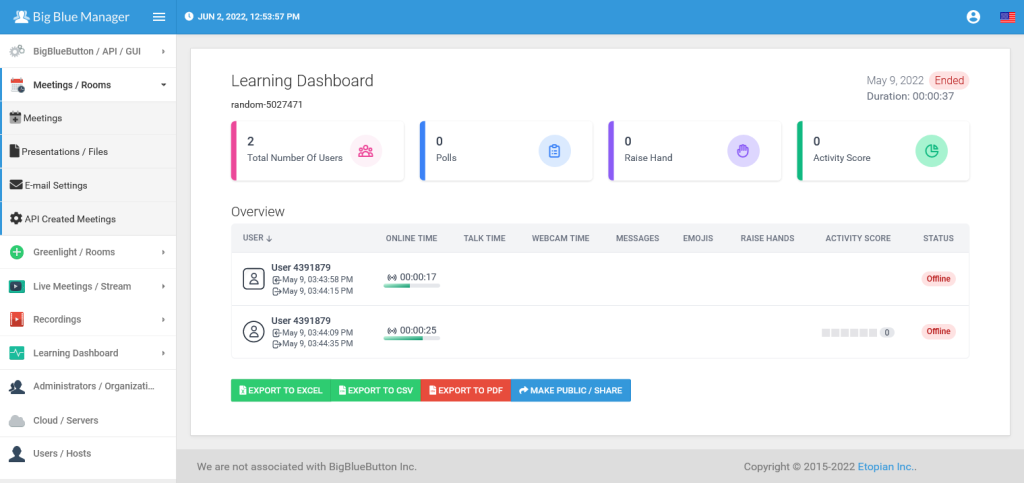1024x483 pixels.
Task: Click the blue Polls clipboard icon
Action: [x=554, y=151]
